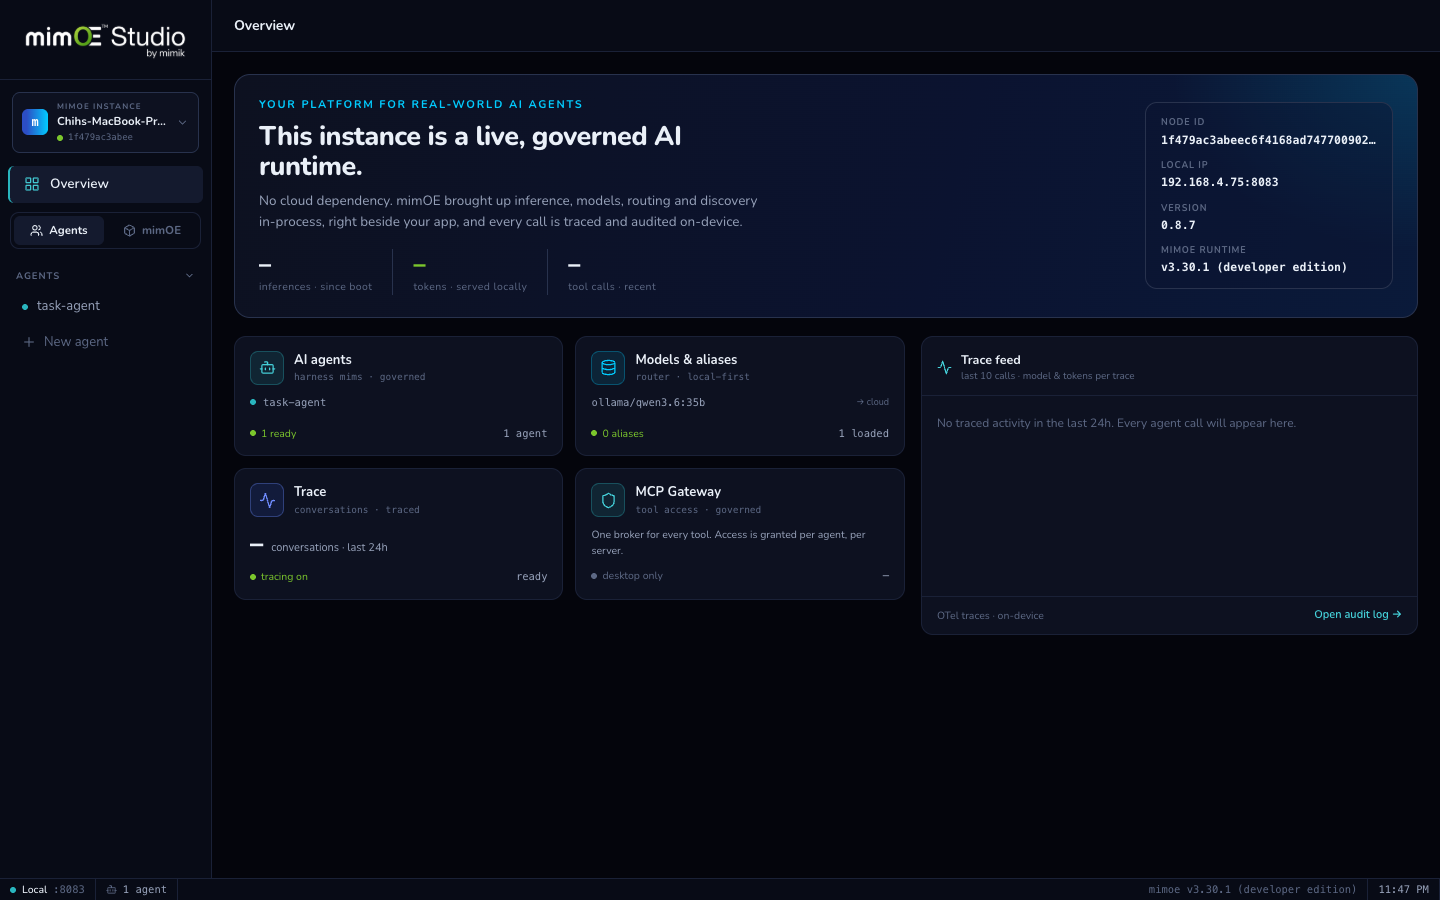Image resolution: width=1440 pixels, height=900 pixels.
Task: Click the status bar mimoe version text
Action: point(1253,890)
